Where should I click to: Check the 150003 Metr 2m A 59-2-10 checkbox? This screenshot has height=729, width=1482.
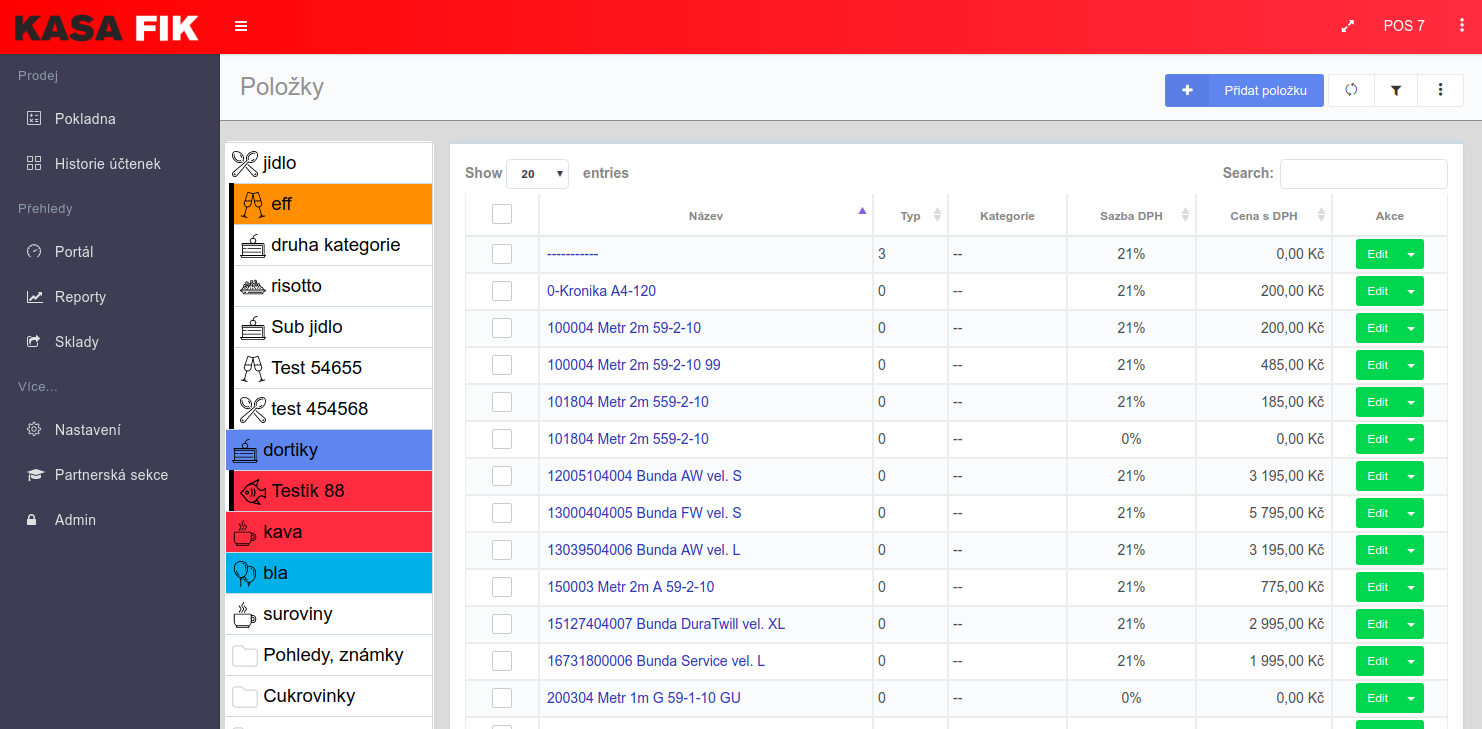502,587
